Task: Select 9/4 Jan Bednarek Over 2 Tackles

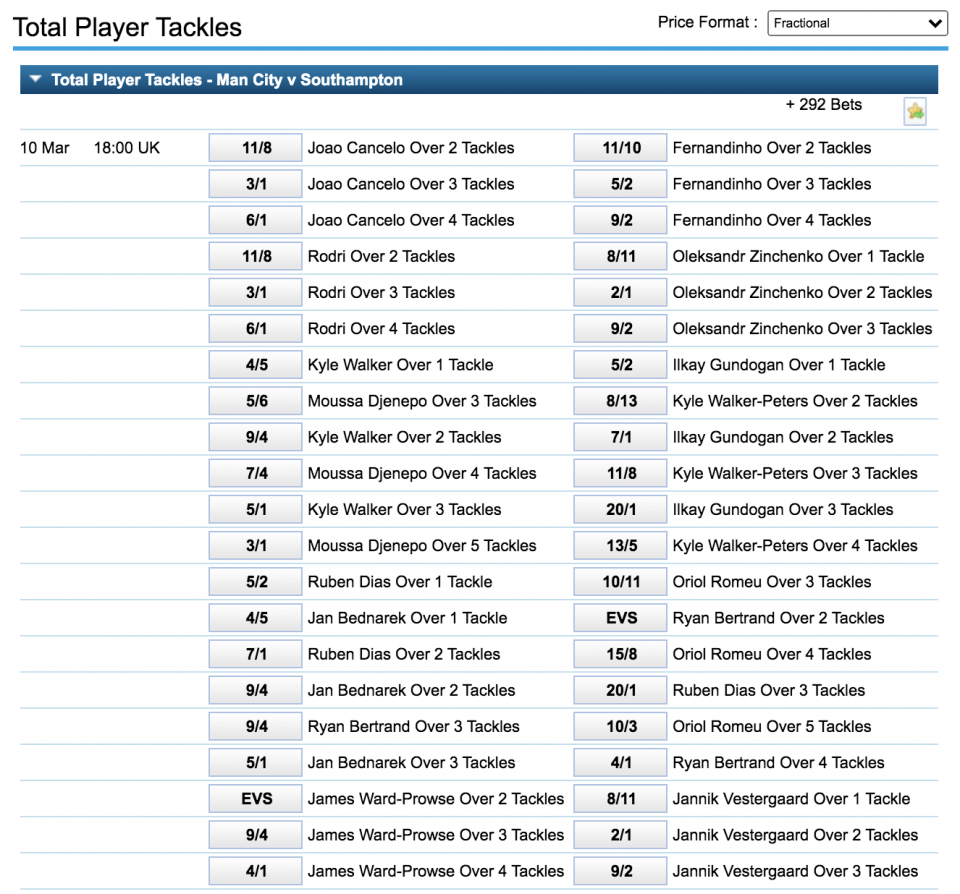Action: pyautogui.click(x=255, y=689)
